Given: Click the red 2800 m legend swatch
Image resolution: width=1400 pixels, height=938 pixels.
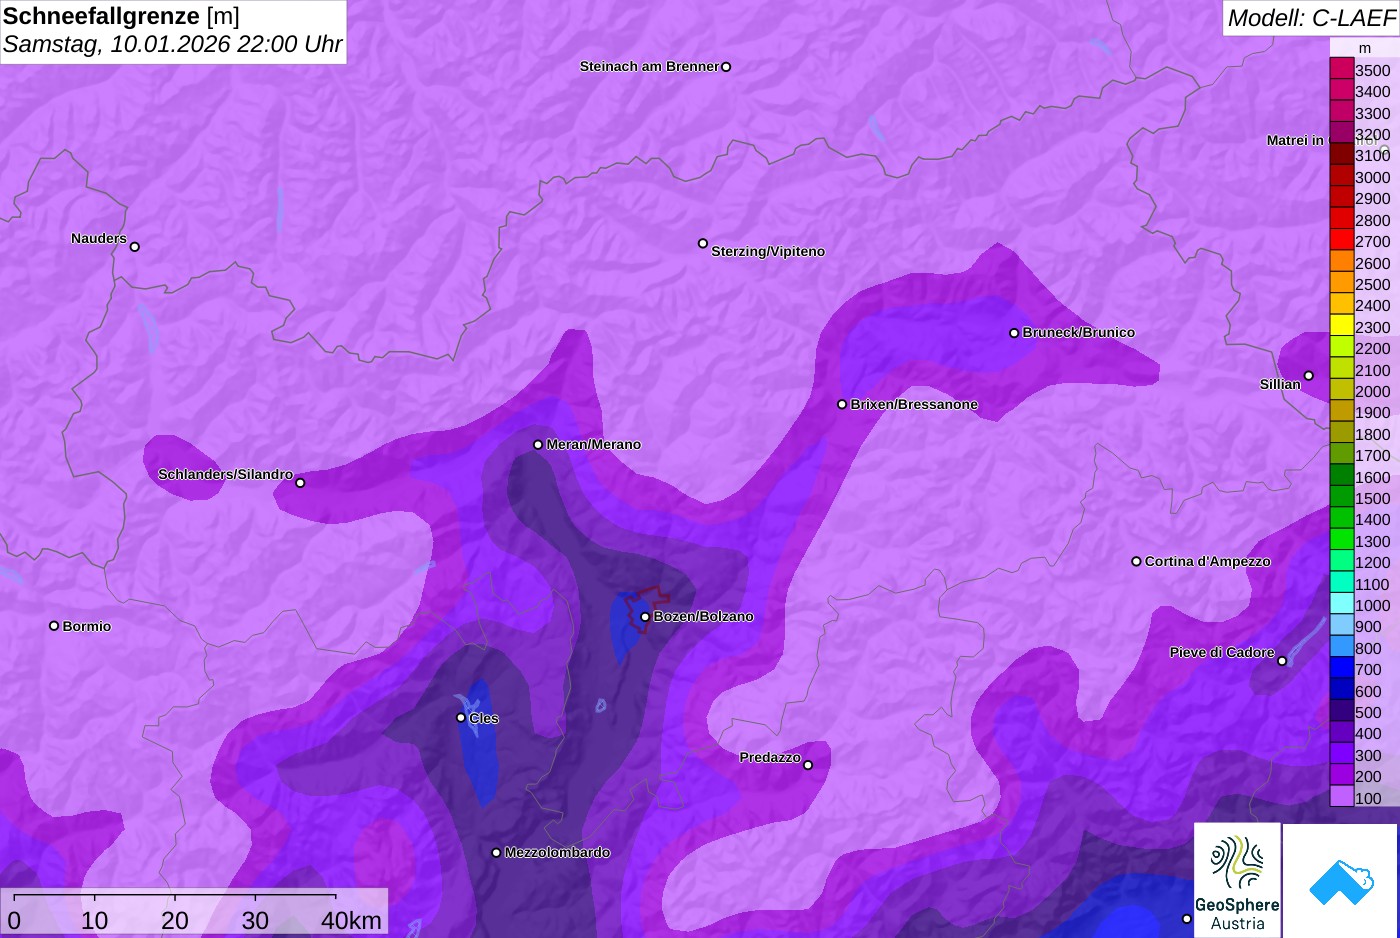Looking at the screenshot, I should point(1342,219).
